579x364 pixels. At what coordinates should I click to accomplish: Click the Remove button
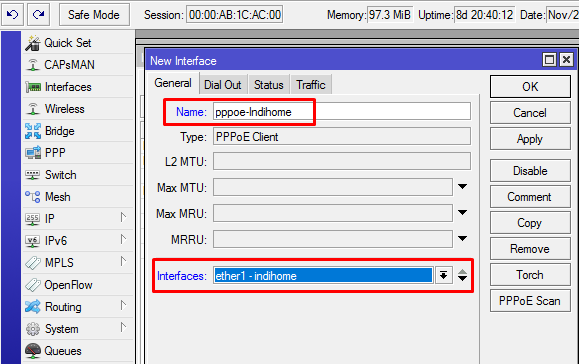(x=530, y=249)
